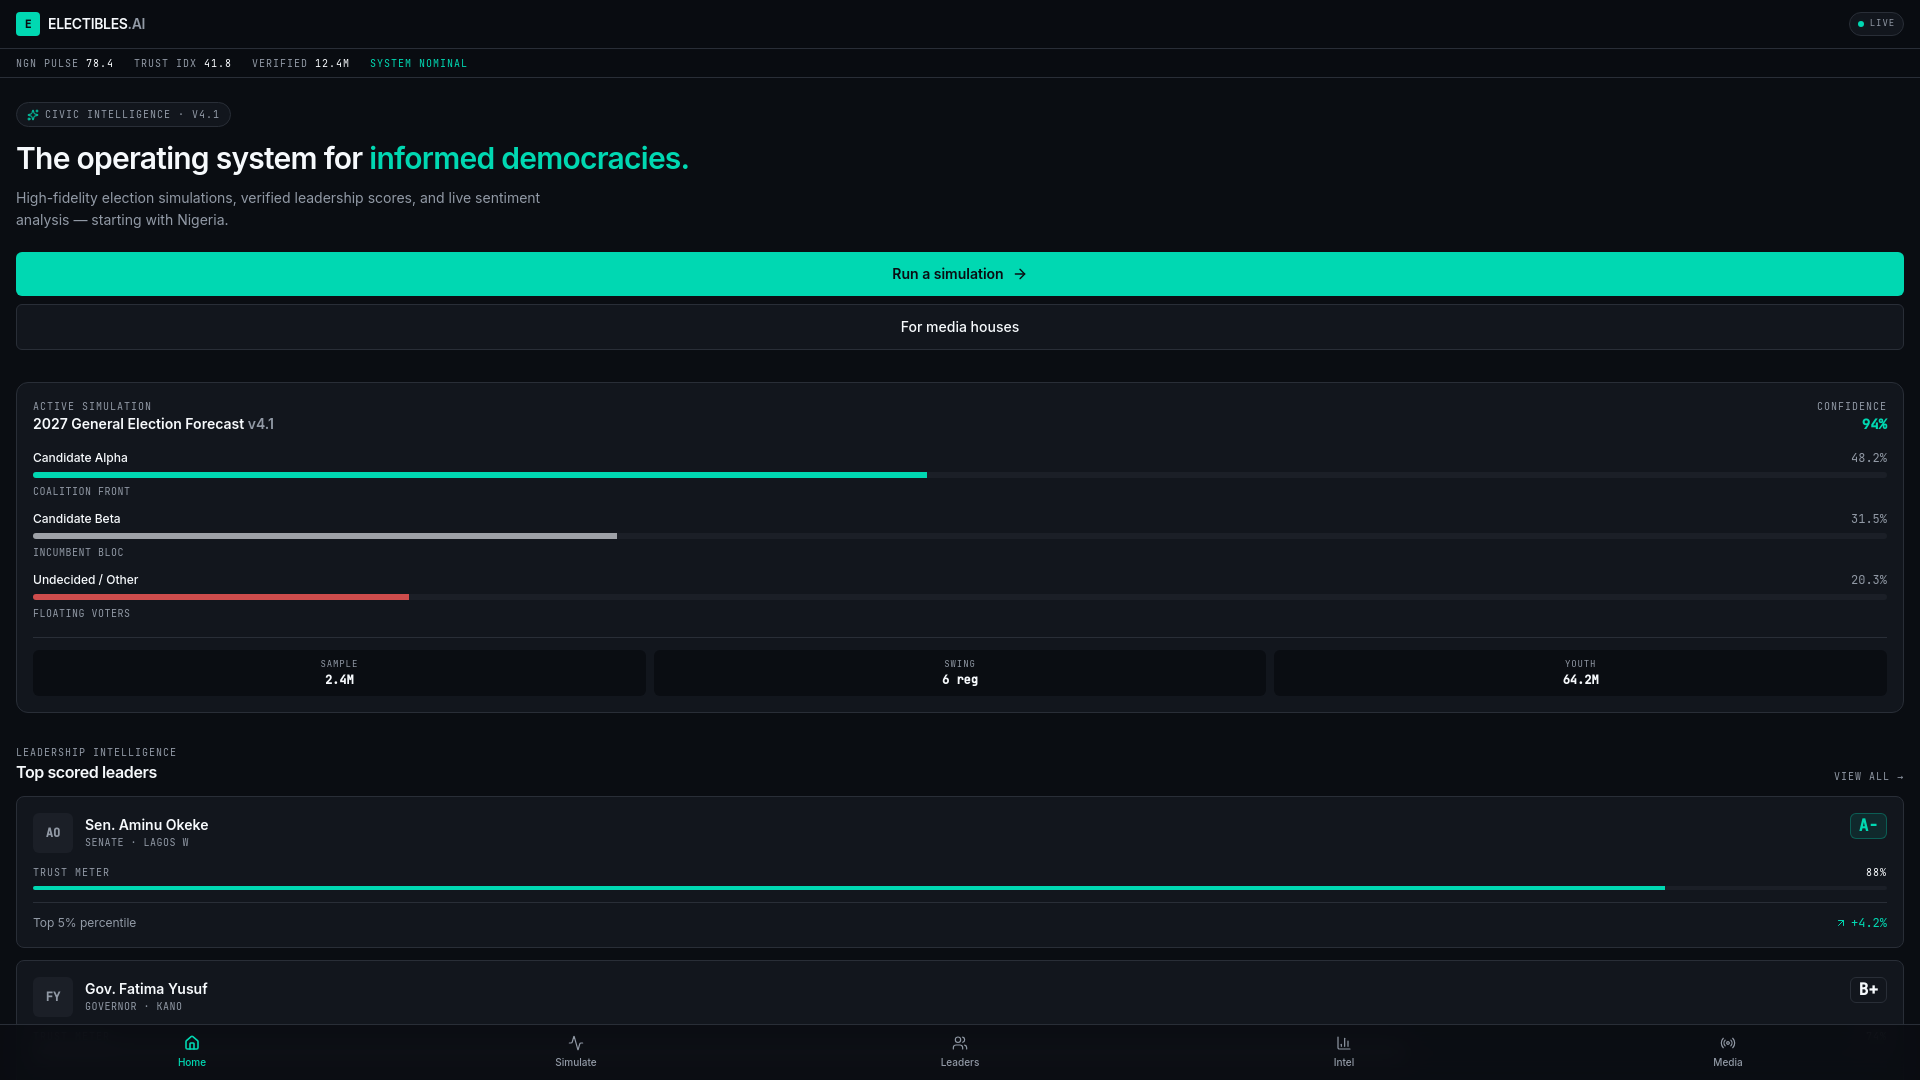This screenshot has height=1080, width=1920.
Task: Switch to the Media tab label
Action: coord(1728,1063)
